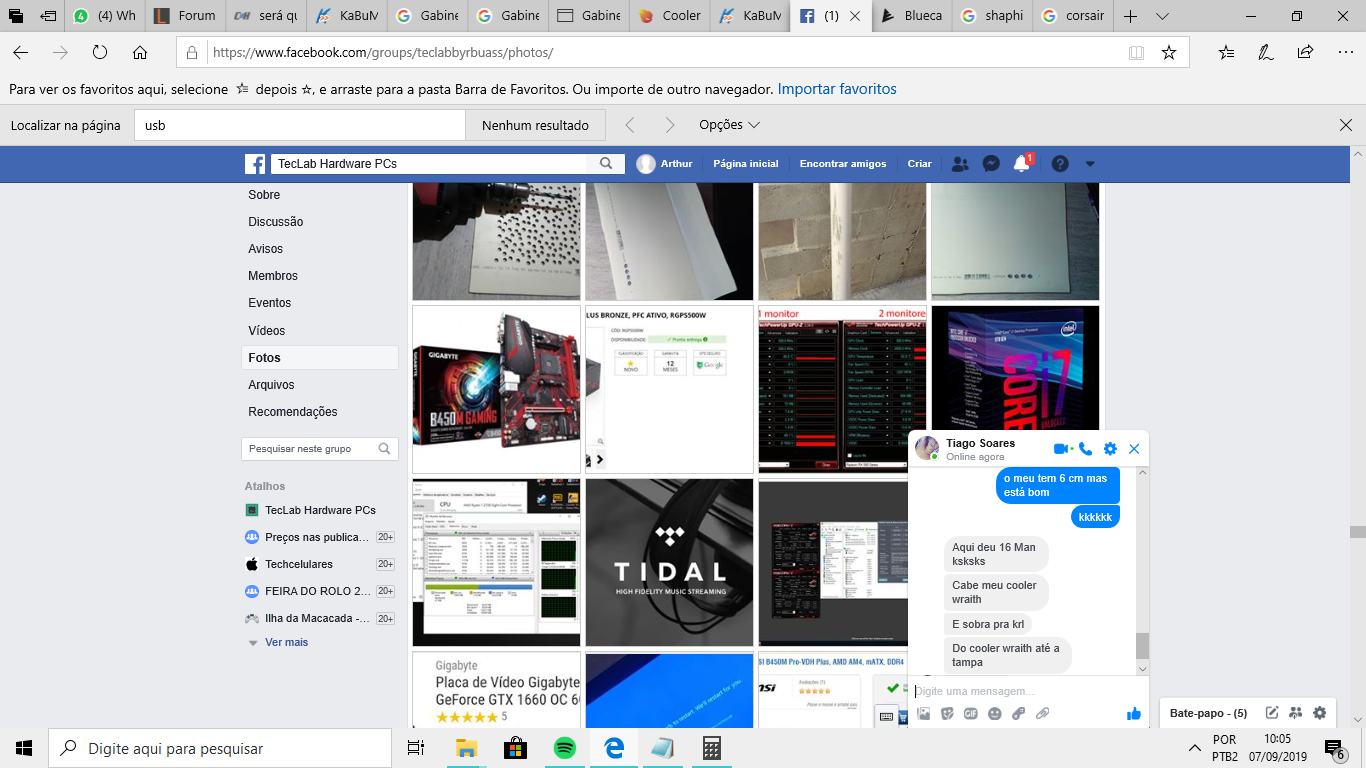
Task: Open Techcelulares shortcut
Action: click(x=299, y=564)
